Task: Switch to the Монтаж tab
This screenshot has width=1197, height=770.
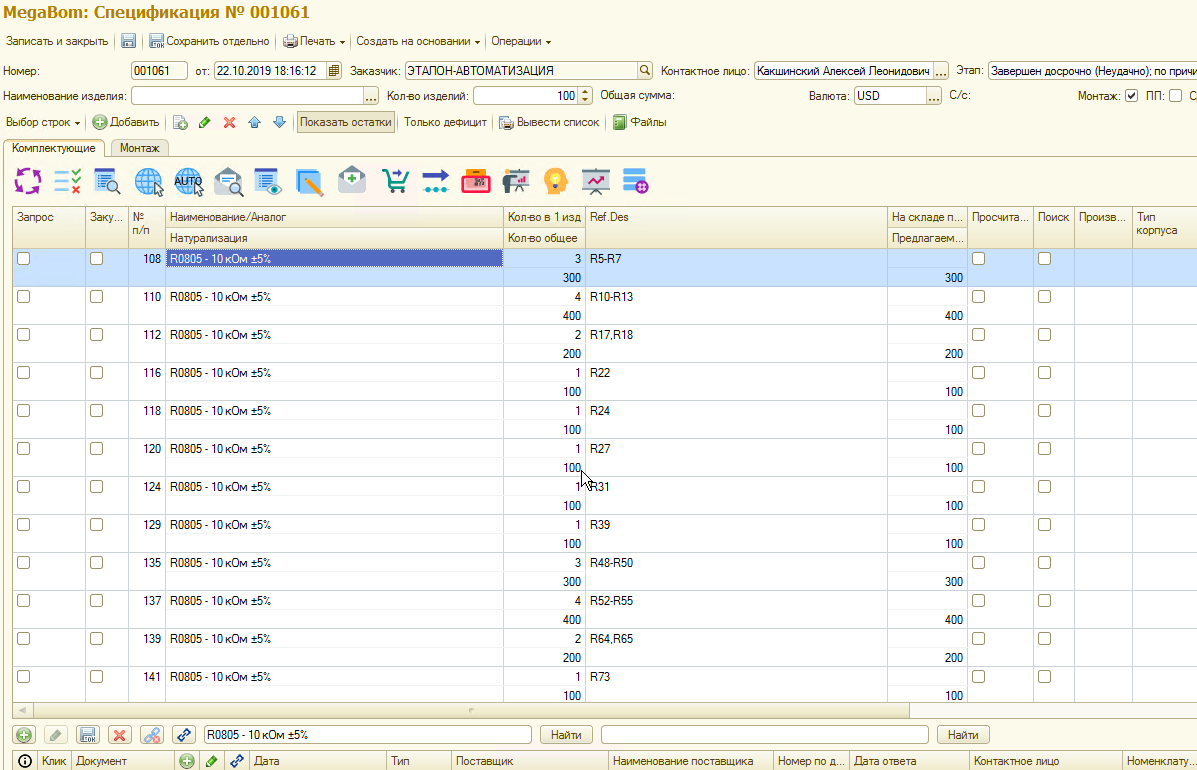Action: tap(139, 148)
